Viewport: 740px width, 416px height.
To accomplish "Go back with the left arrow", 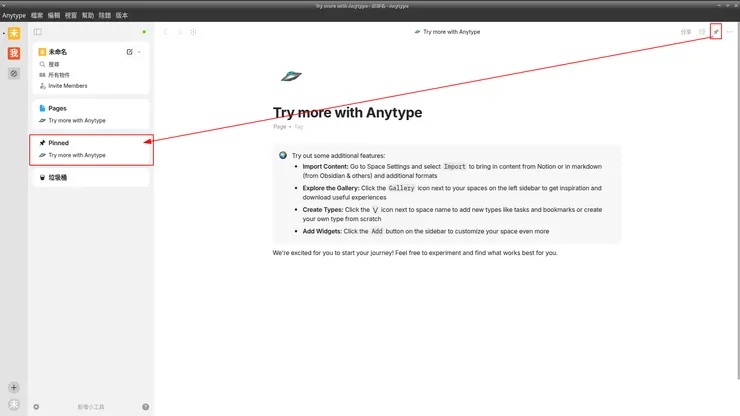I will (165, 32).
